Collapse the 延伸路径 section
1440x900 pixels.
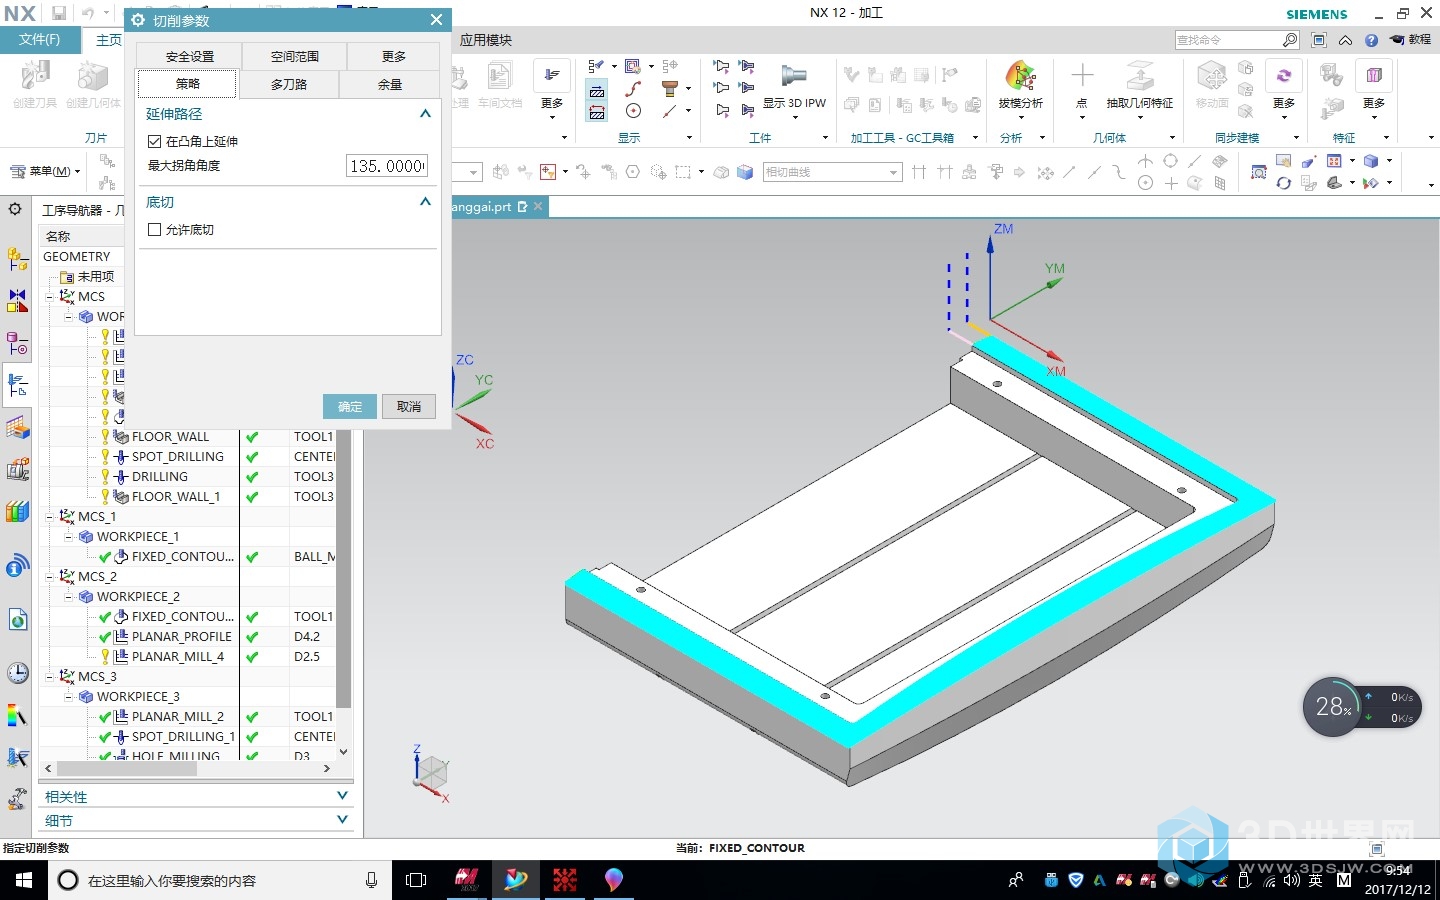[425, 114]
